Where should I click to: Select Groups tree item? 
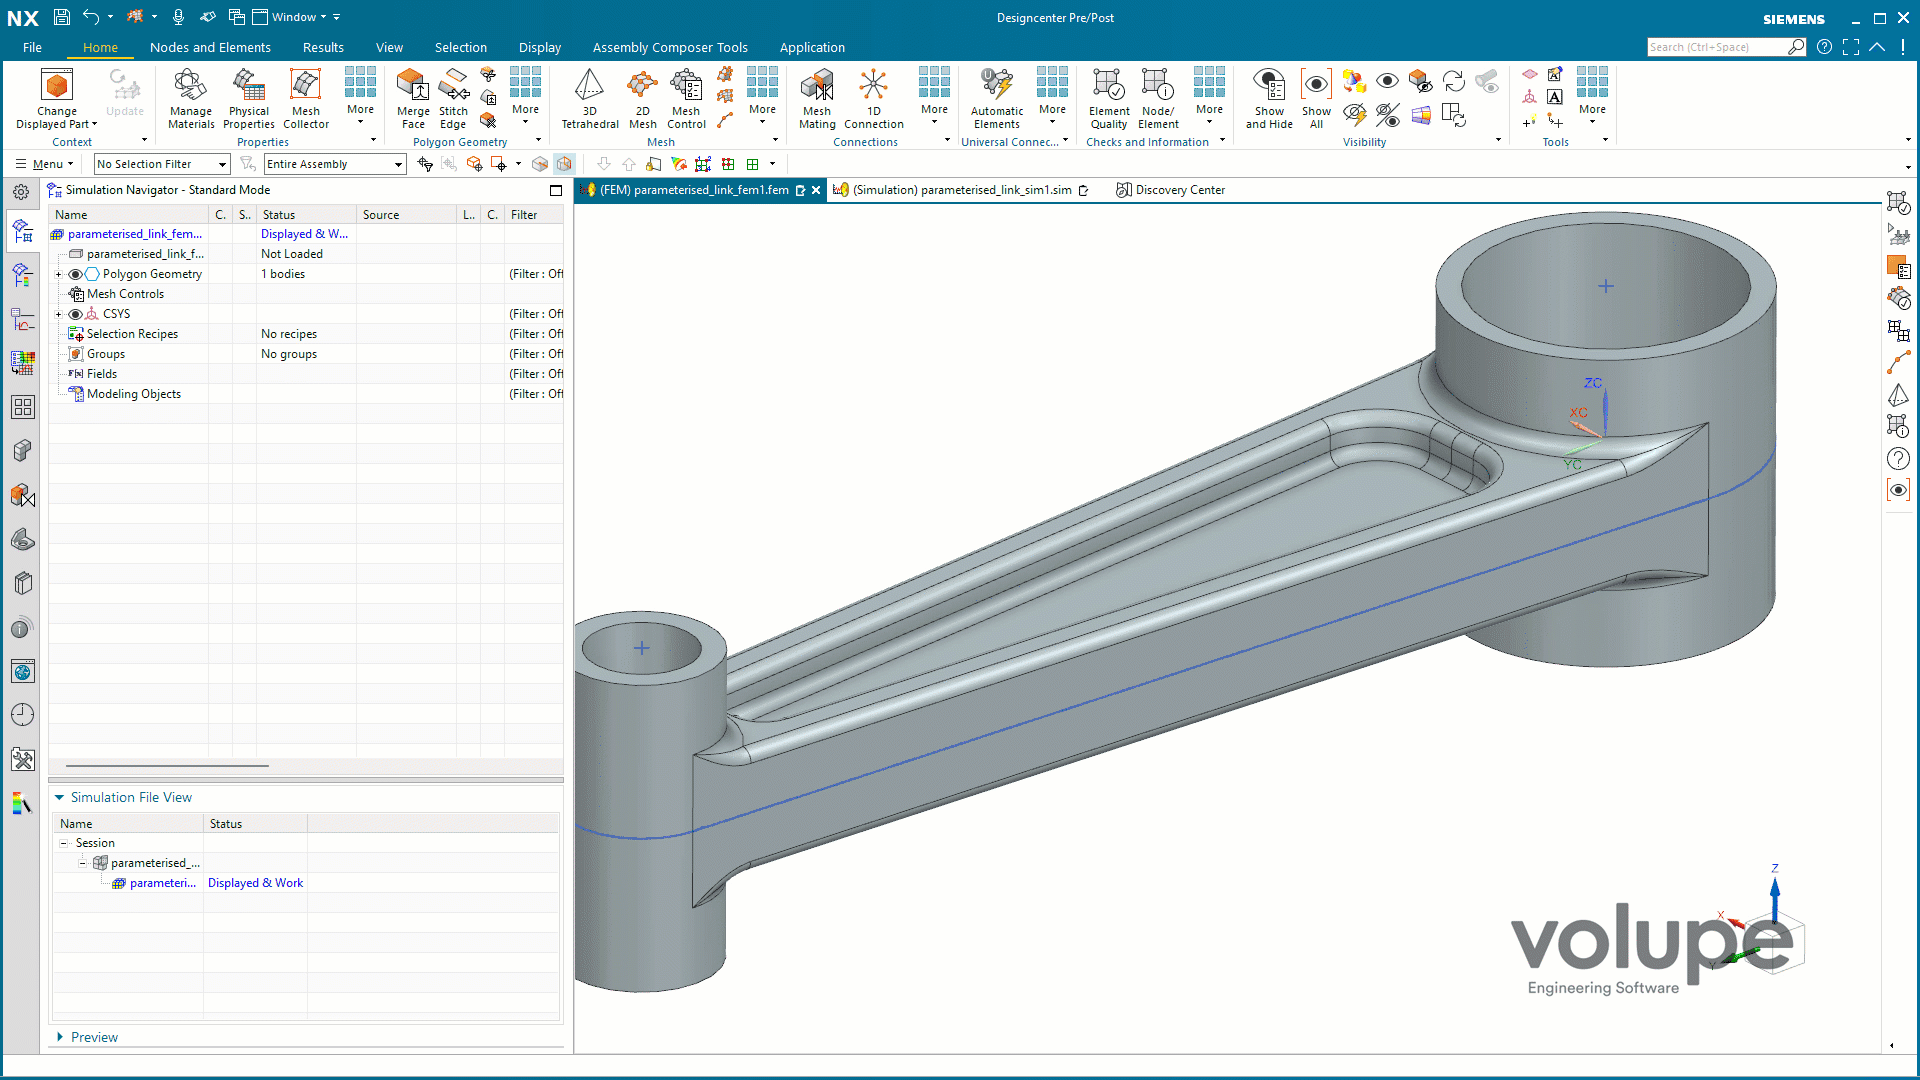click(105, 354)
